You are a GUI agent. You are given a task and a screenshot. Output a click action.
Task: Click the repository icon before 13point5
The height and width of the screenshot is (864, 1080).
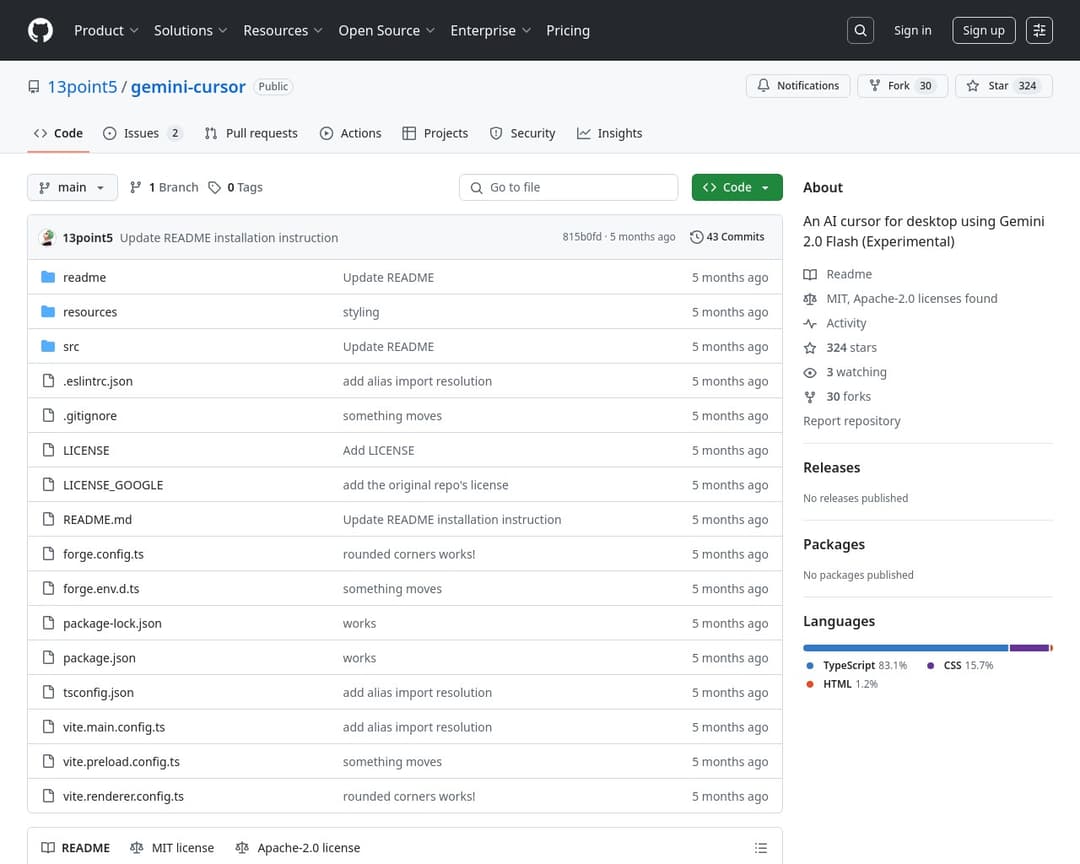pos(34,87)
